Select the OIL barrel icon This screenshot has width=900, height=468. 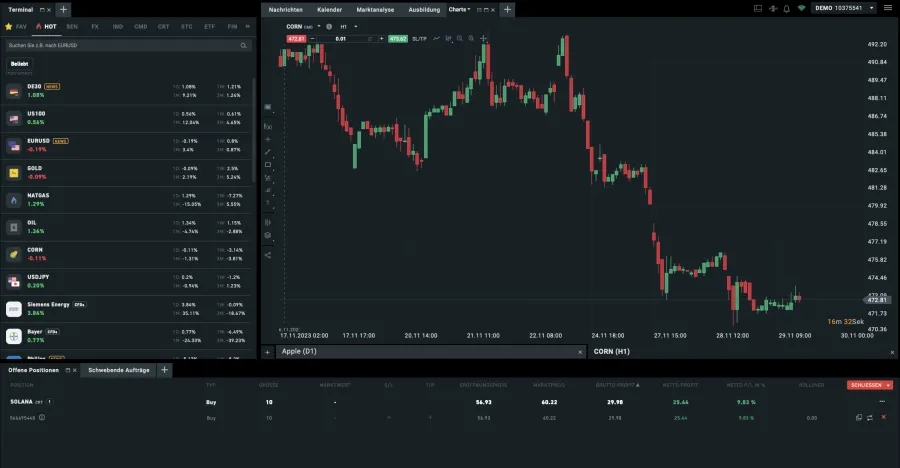coord(14,227)
